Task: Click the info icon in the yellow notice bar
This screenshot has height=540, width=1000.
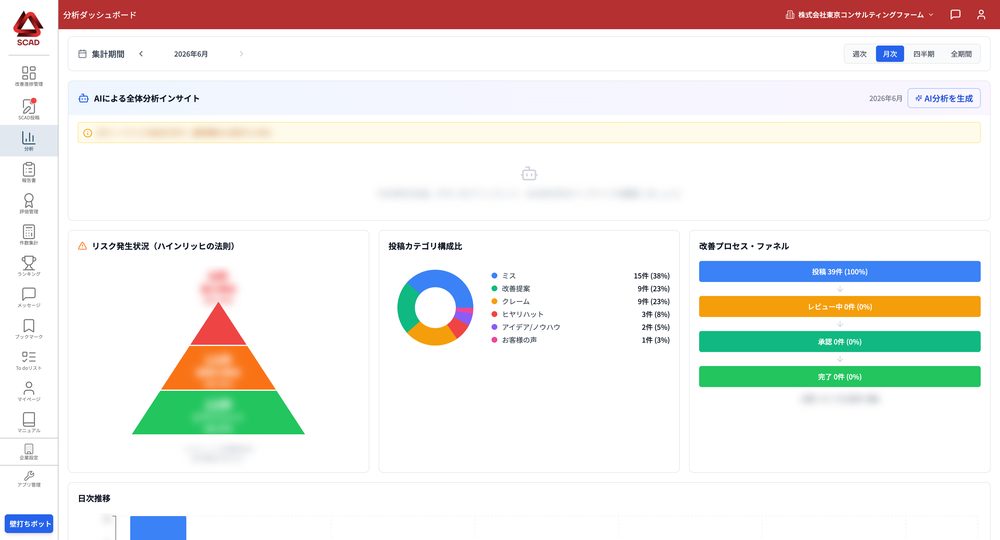Action: coord(87,133)
